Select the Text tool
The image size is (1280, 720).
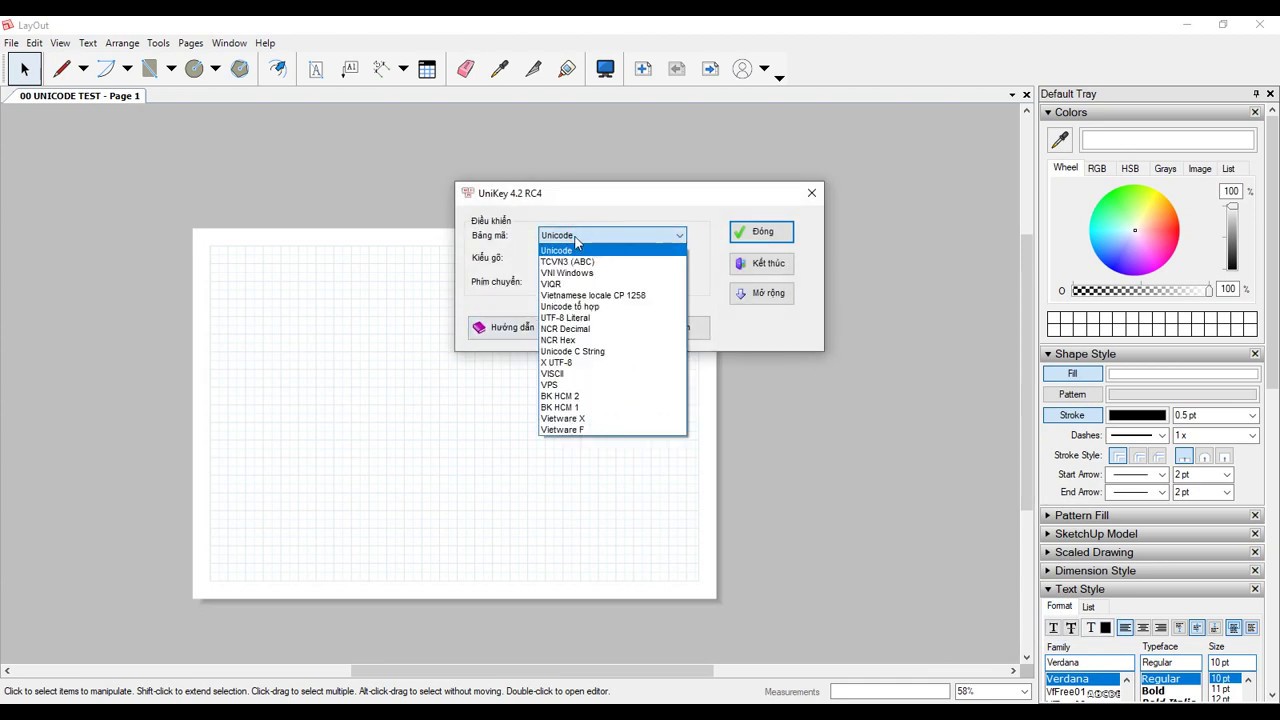click(x=316, y=69)
